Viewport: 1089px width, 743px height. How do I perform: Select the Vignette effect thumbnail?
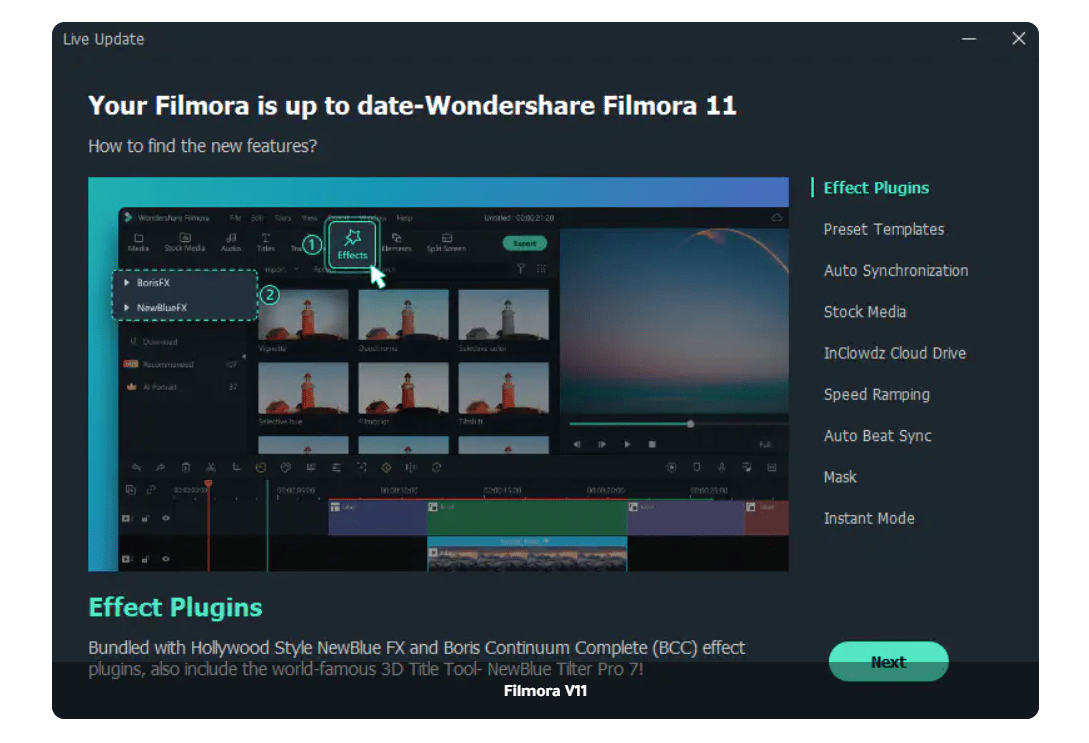(303, 316)
